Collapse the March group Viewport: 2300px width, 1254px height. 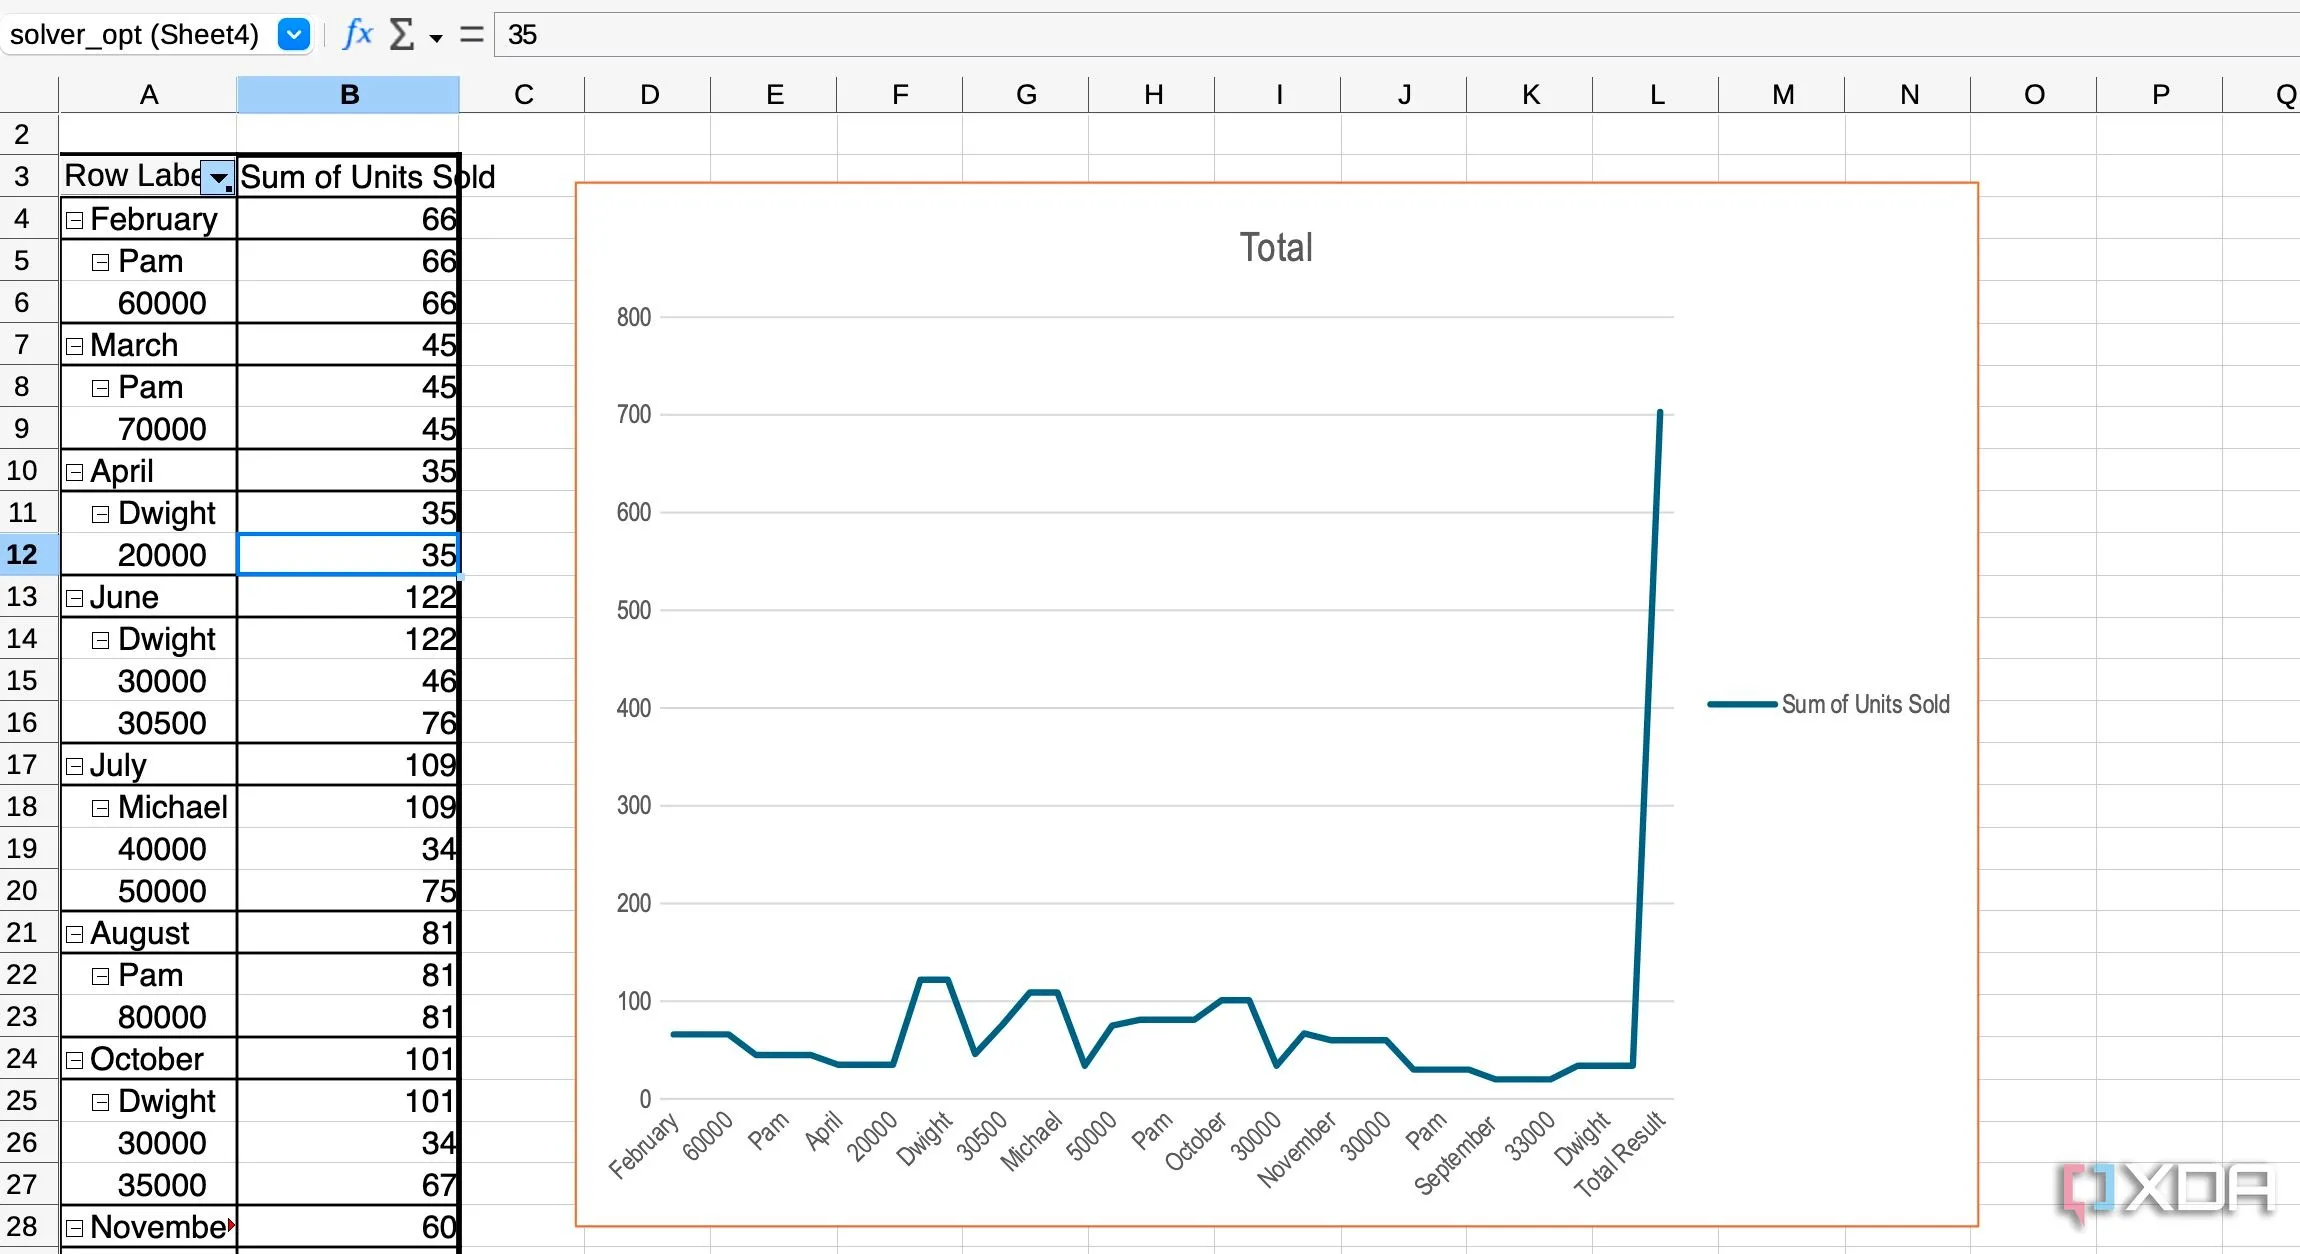(74, 346)
